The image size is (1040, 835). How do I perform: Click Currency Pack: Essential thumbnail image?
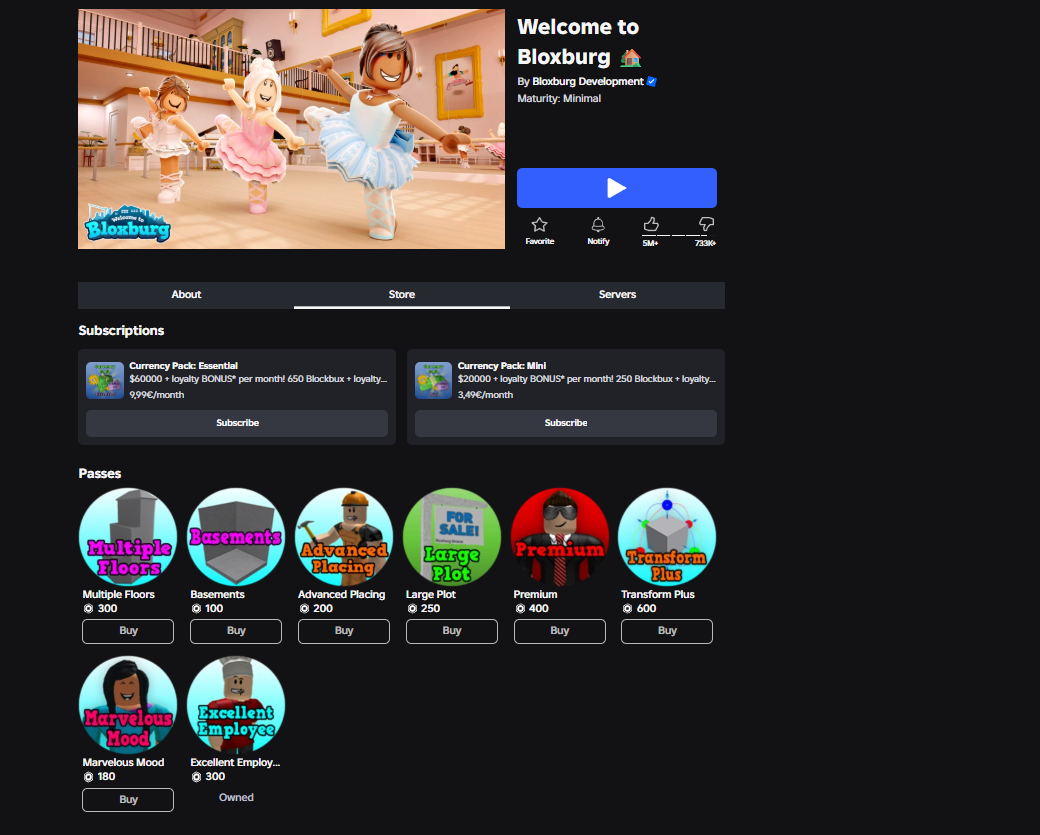click(x=105, y=380)
